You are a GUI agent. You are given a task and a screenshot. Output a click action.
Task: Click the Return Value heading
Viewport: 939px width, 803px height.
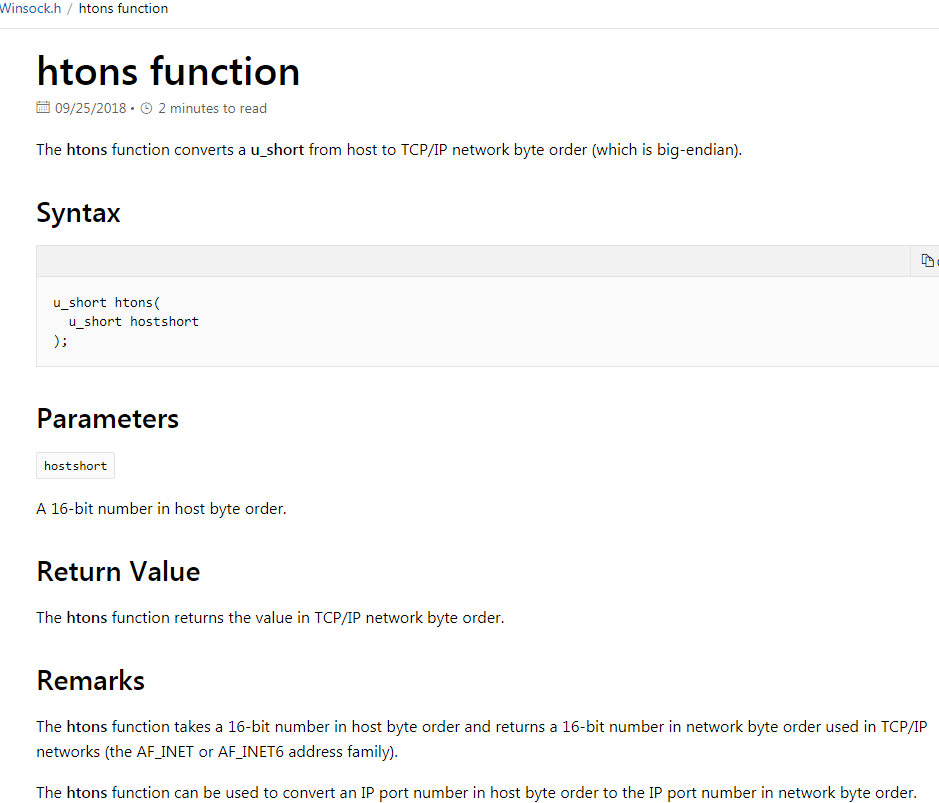click(x=118, y=571)
